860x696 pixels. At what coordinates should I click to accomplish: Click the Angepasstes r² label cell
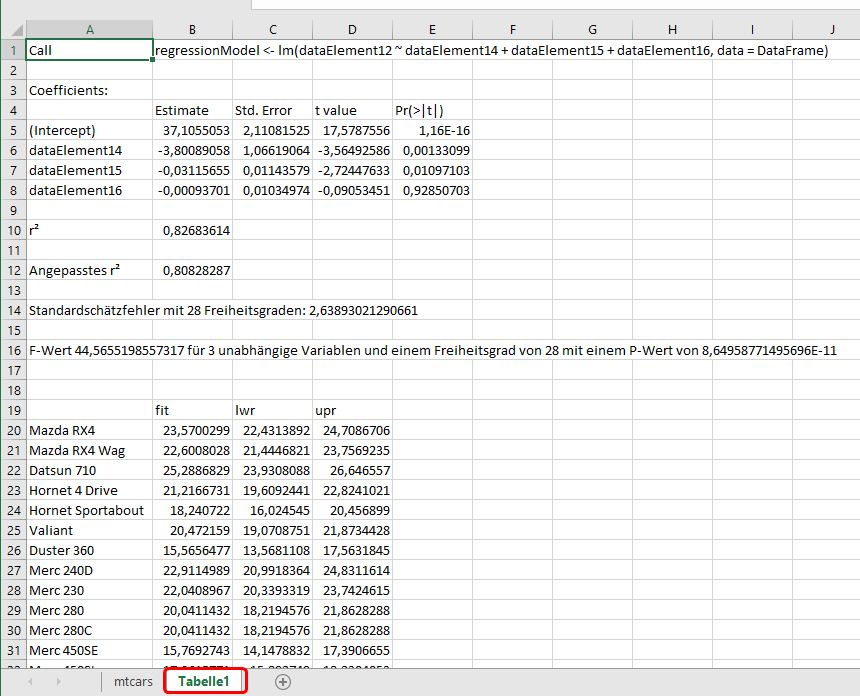pos(89,270)
